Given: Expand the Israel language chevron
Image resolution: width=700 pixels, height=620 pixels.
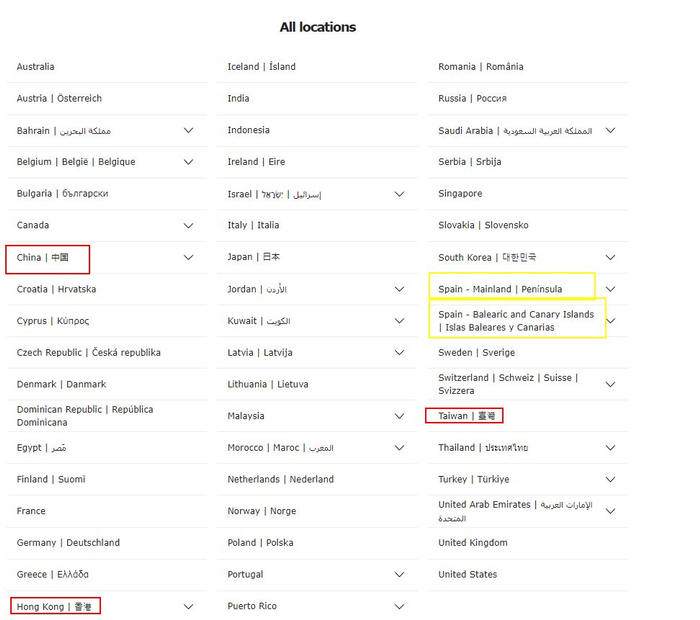Looking at the screenshot, I should click(x=399, y=194).
